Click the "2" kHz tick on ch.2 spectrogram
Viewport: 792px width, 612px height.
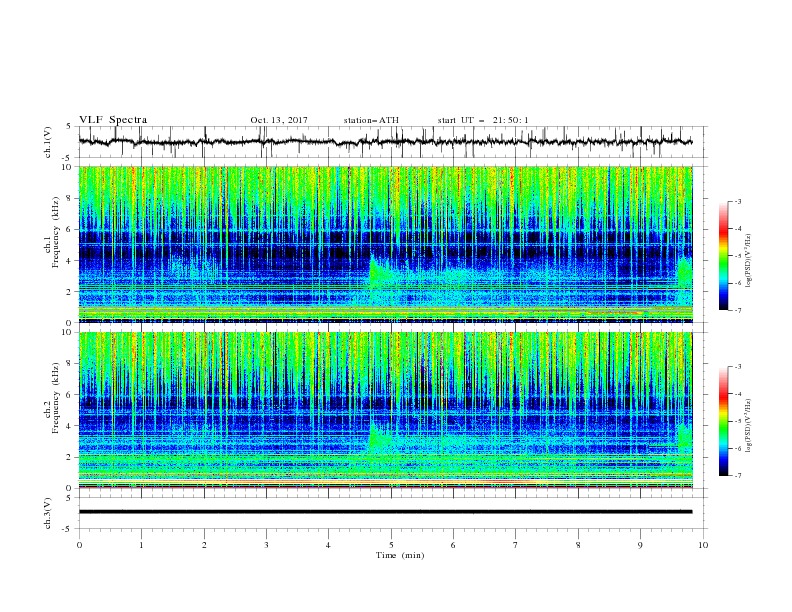tap(70, 457)
